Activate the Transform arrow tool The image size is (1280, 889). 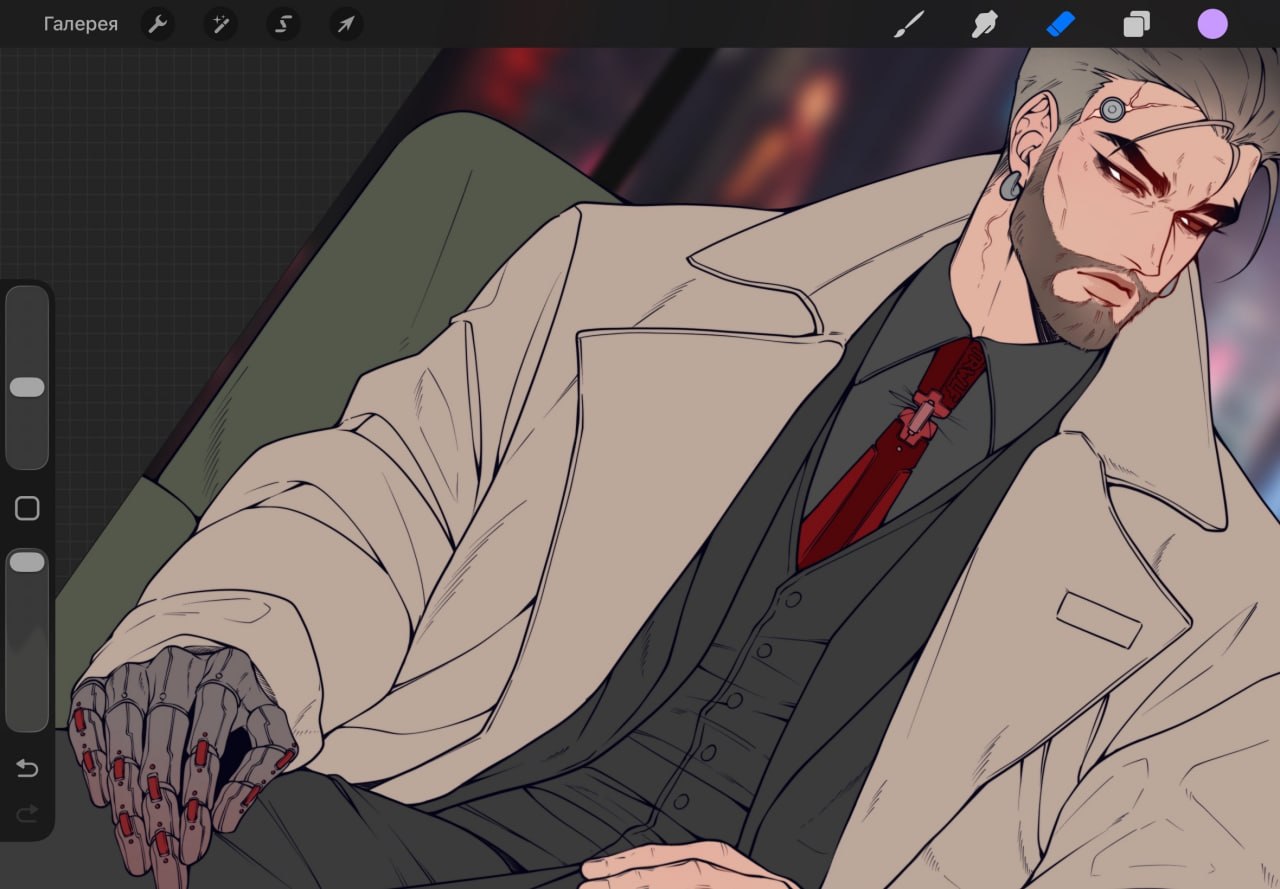[346, 24]
